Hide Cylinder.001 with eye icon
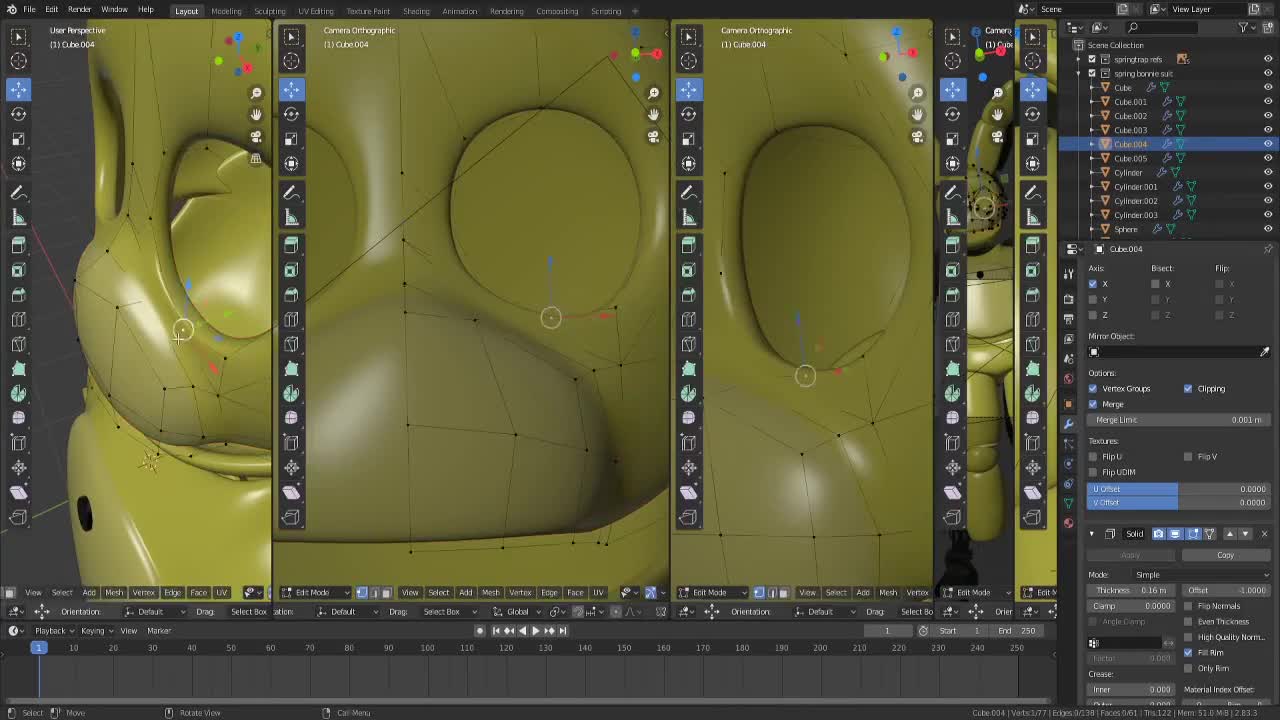The image size is (1280, 720). 1268,187
